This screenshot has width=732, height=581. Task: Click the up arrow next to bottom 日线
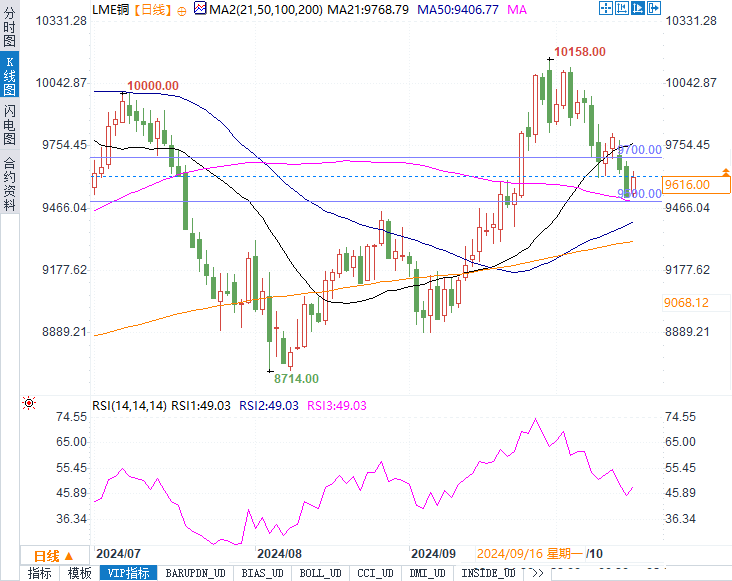pyautogui.click(x=69, y=555)
